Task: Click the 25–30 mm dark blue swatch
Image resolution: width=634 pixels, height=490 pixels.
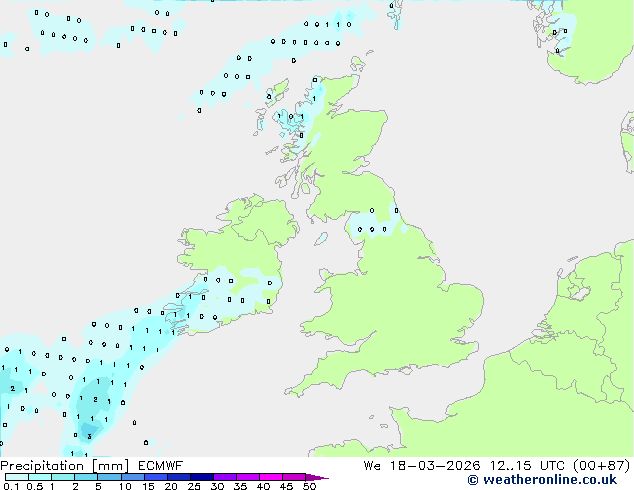Action: 202,477
